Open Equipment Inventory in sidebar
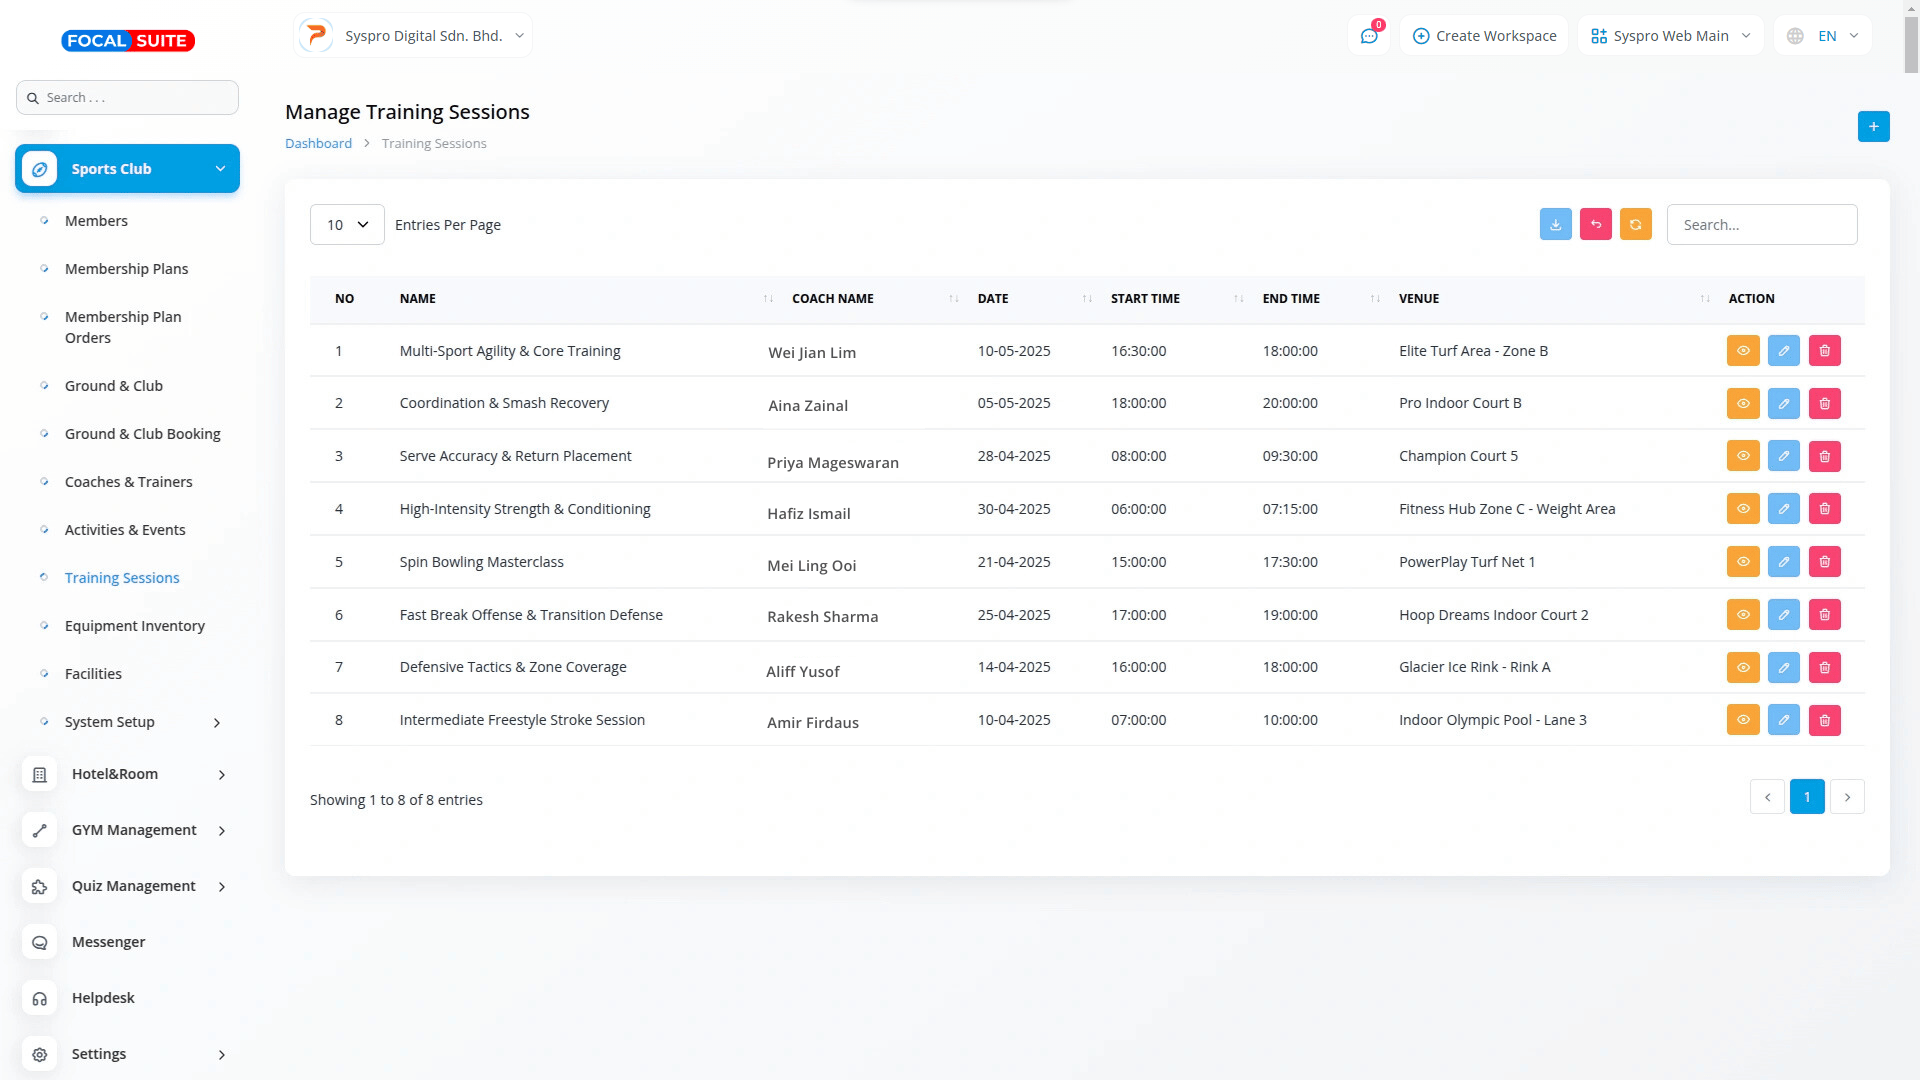Viewport: 1920px width, 1080px height. (x=134, y=626)
